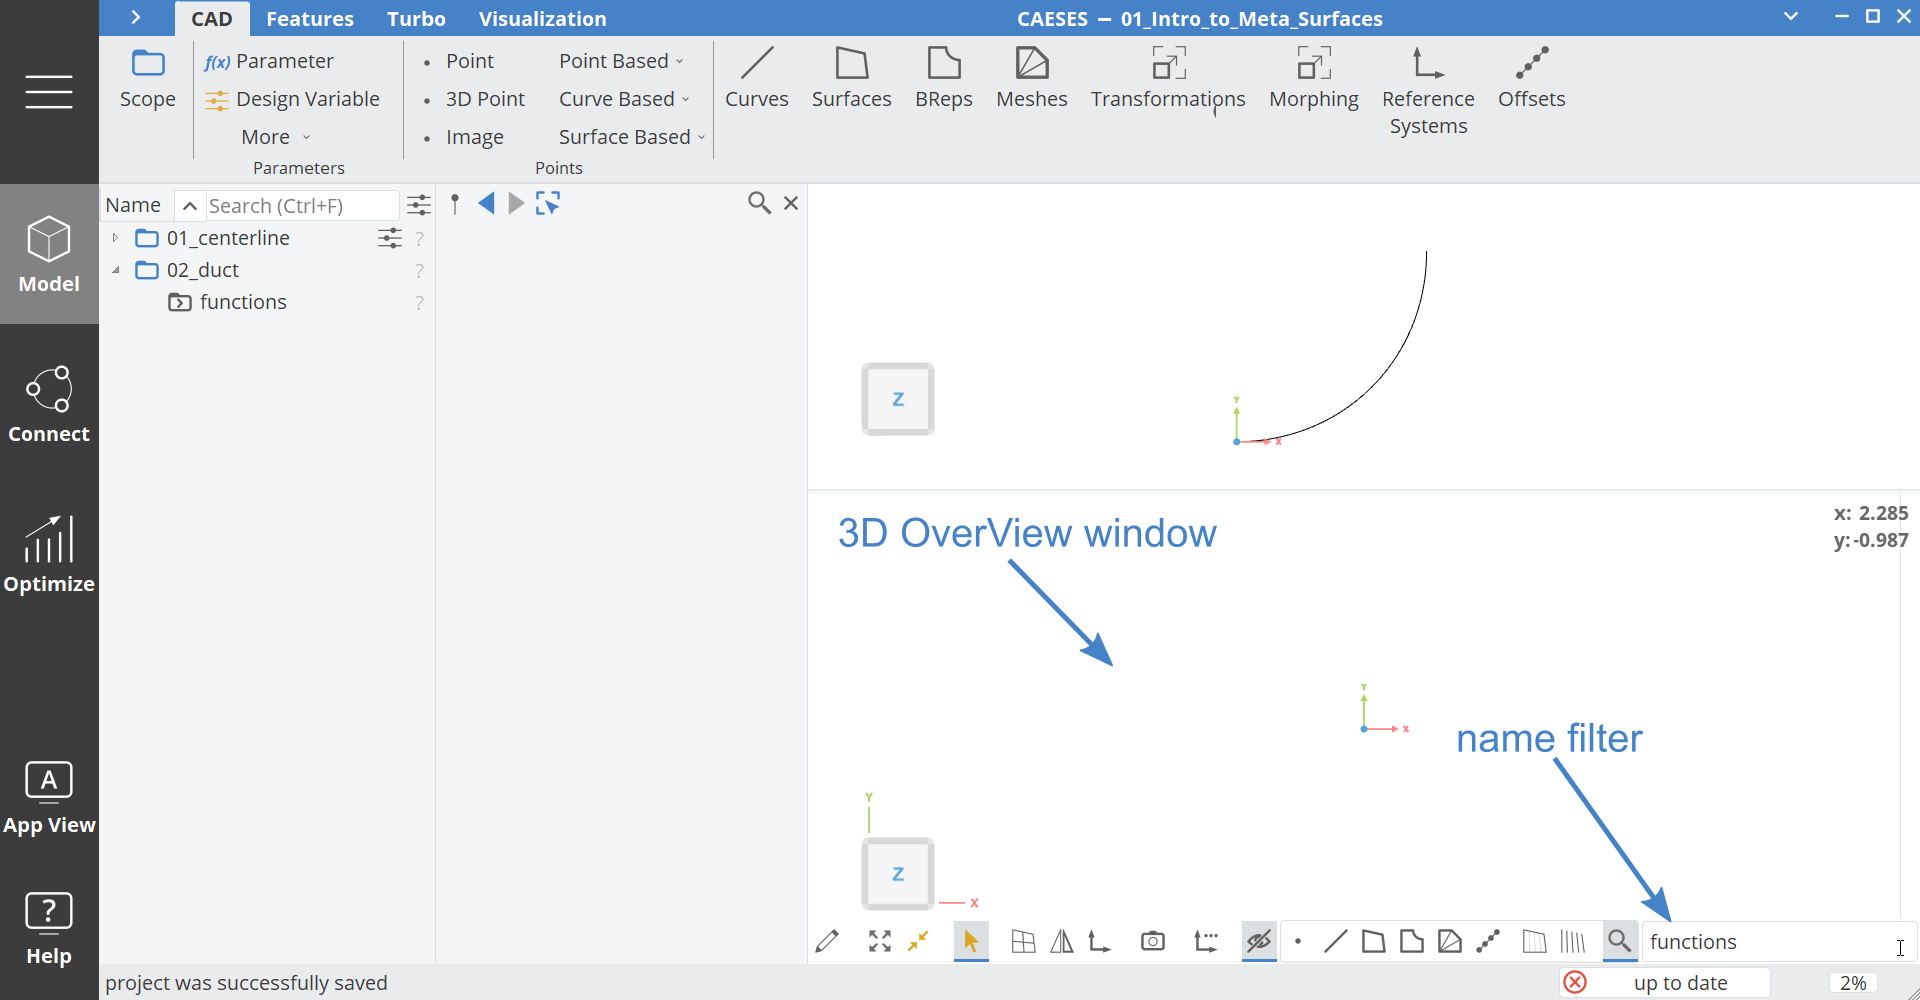1920x1000 pixels.
Task: Open the Curve Based points dropdown
Action: point(624,99)
